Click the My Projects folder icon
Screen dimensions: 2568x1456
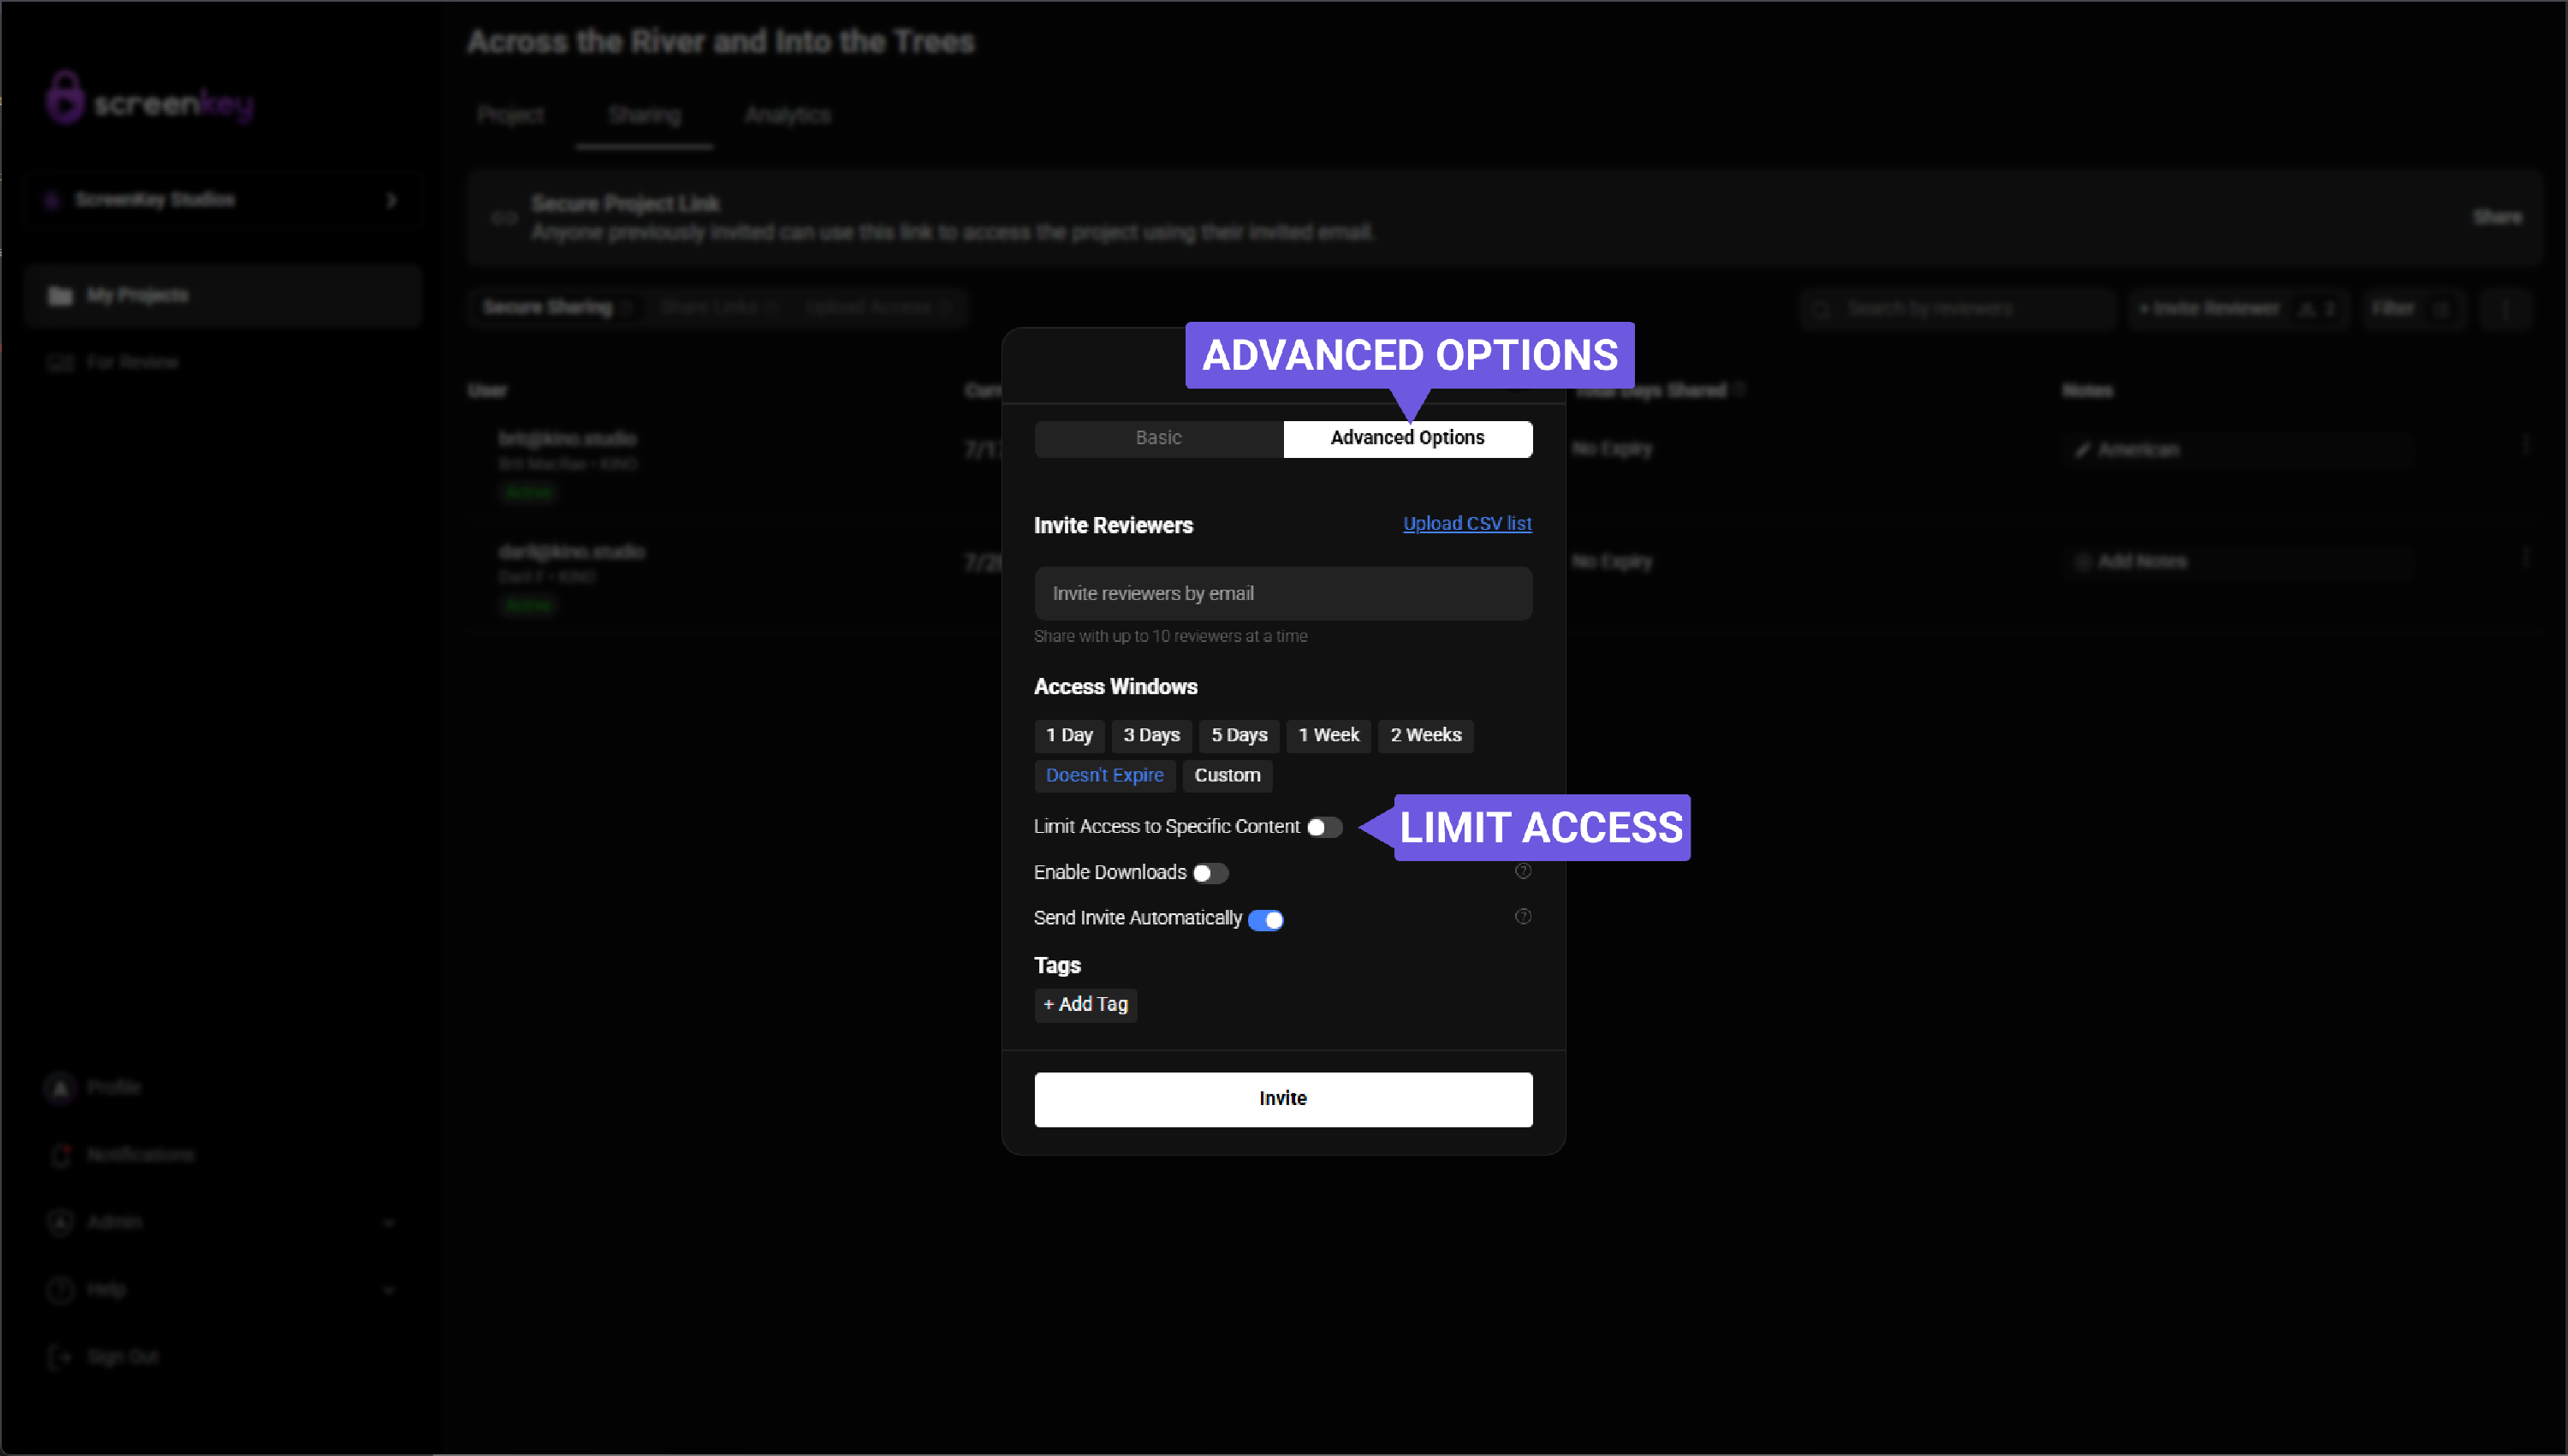point(60,296)
